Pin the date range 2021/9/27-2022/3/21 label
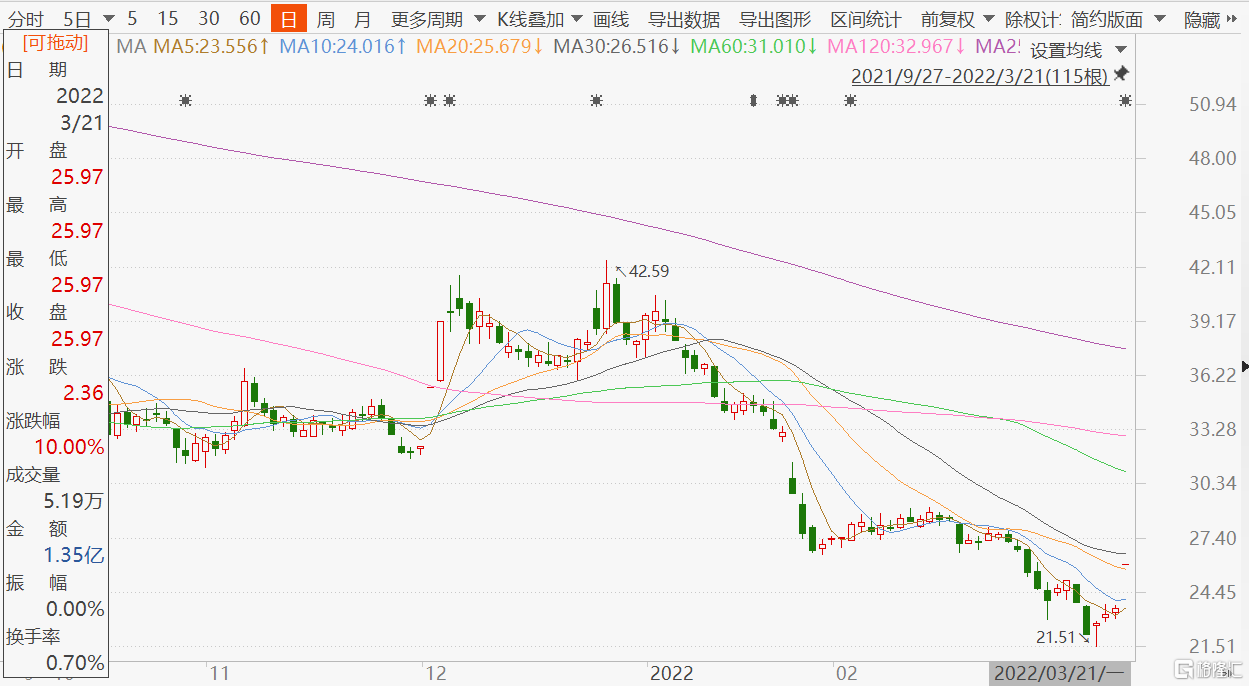 click(x=1121, y=75)
